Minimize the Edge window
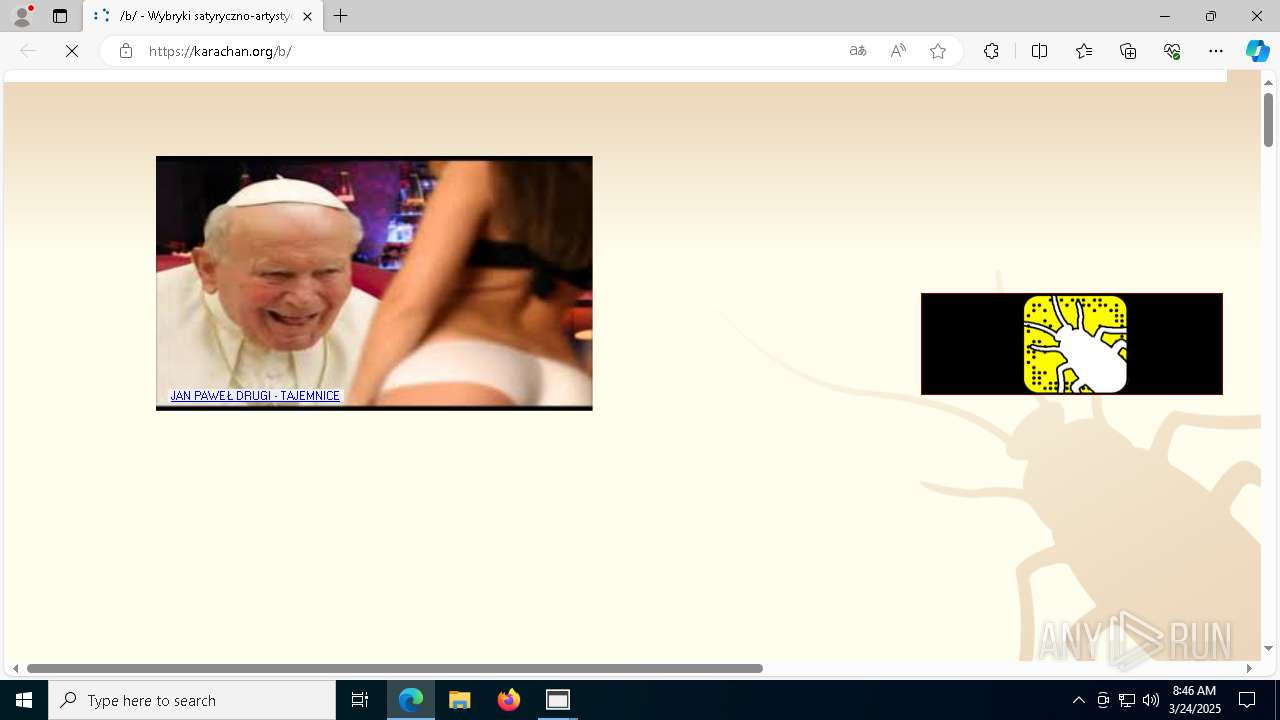Viewport: 1280px width, 720px height. pyautogui.click(x=1165, y=16)
